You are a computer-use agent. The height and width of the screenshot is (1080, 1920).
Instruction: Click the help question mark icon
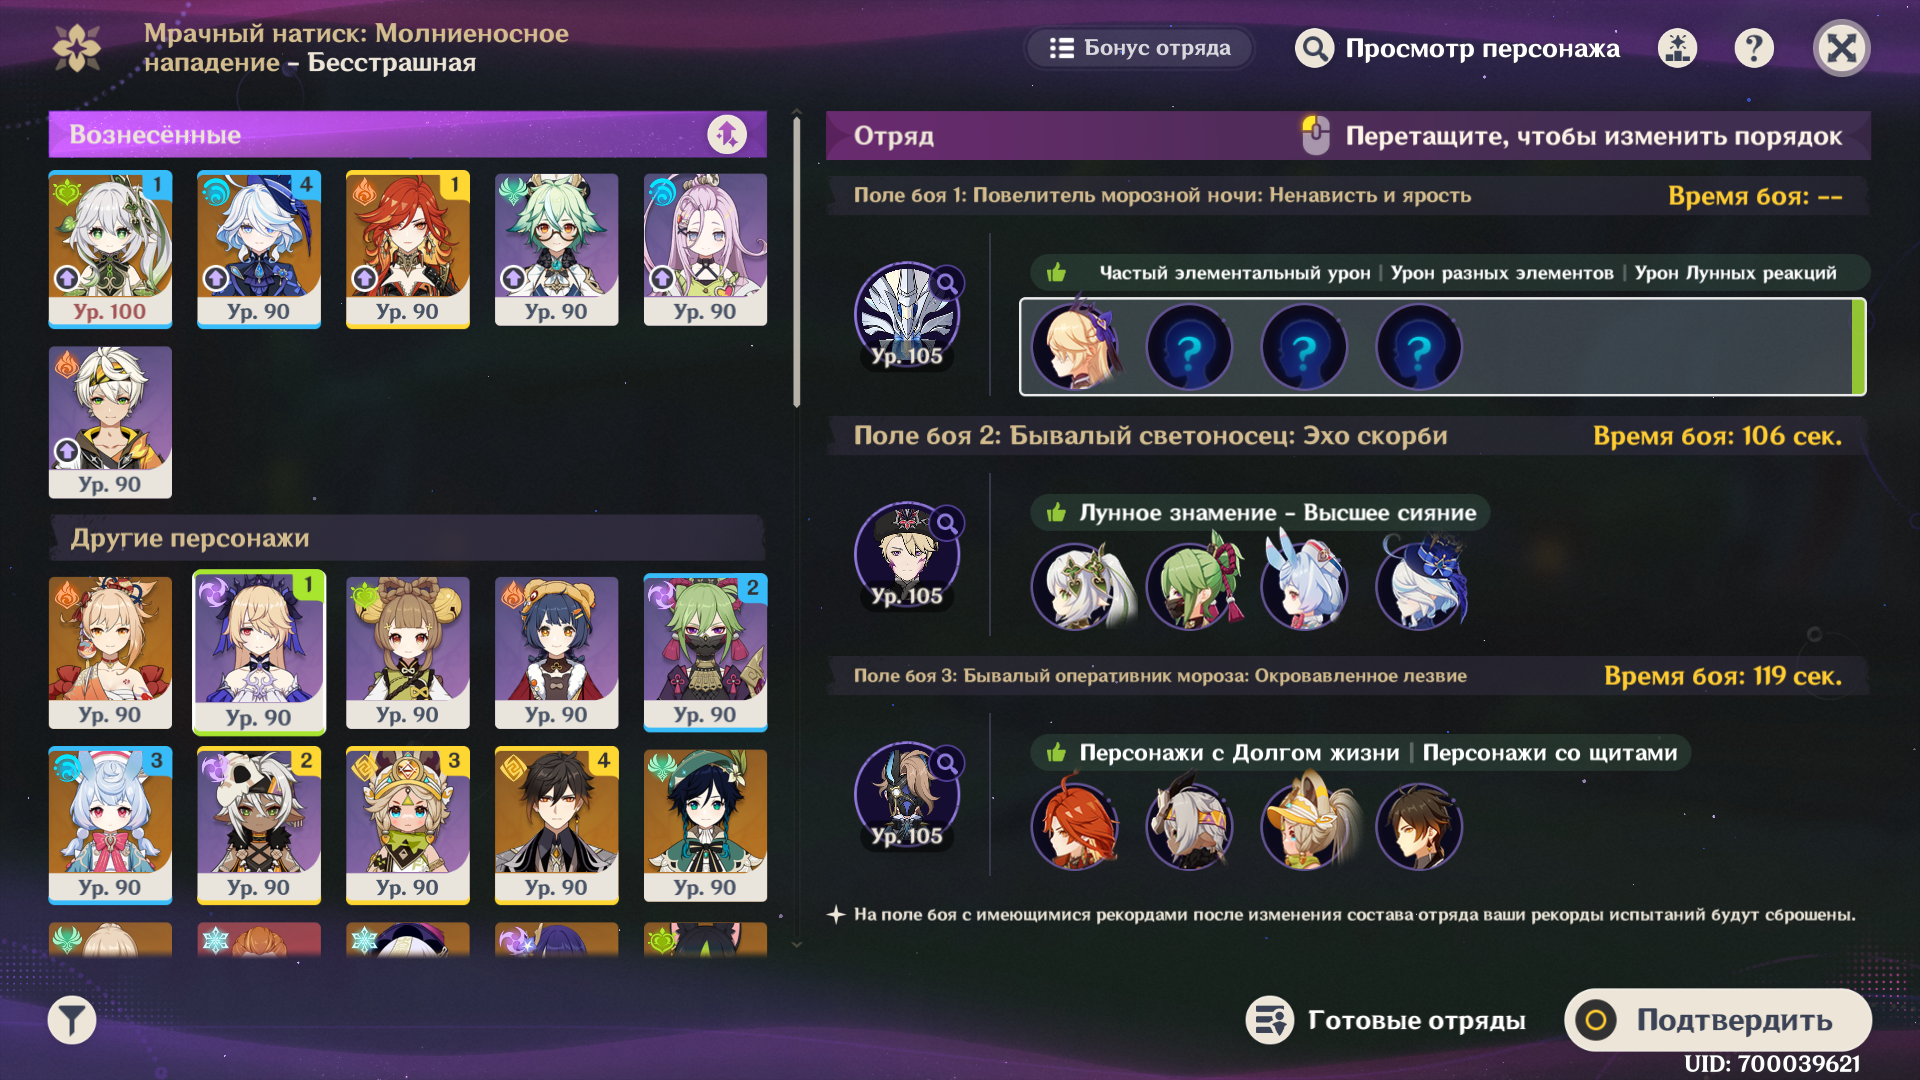point(1754,48)
